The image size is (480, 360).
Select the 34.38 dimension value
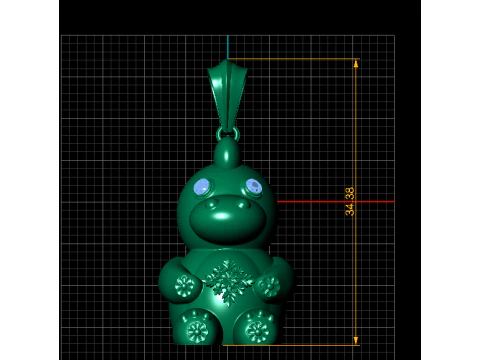350,202
